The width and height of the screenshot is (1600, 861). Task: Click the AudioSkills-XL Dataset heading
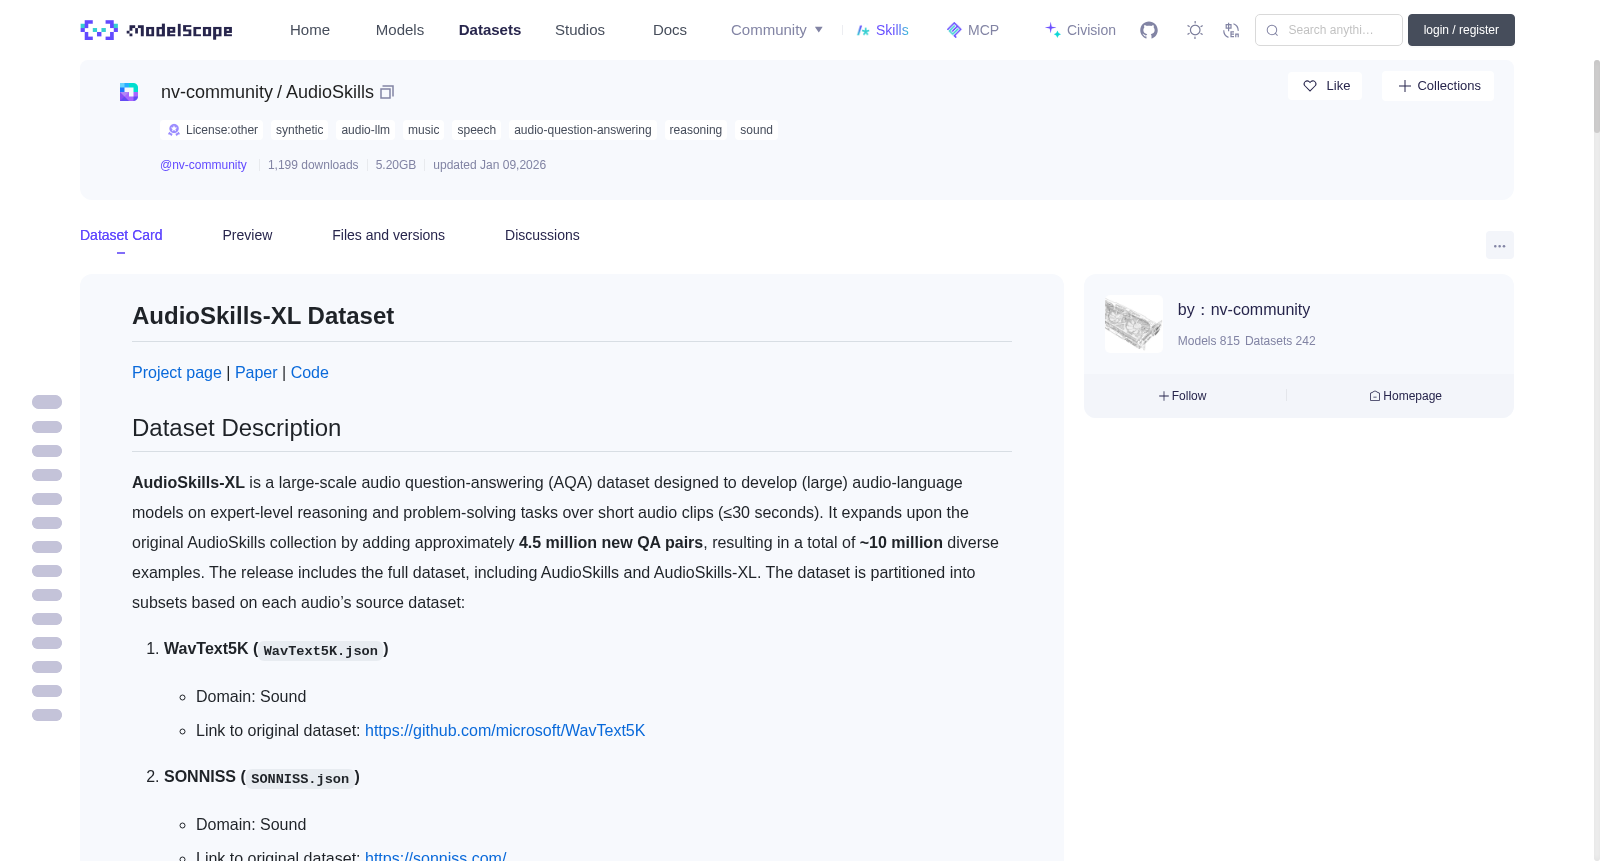click(263, 316)
